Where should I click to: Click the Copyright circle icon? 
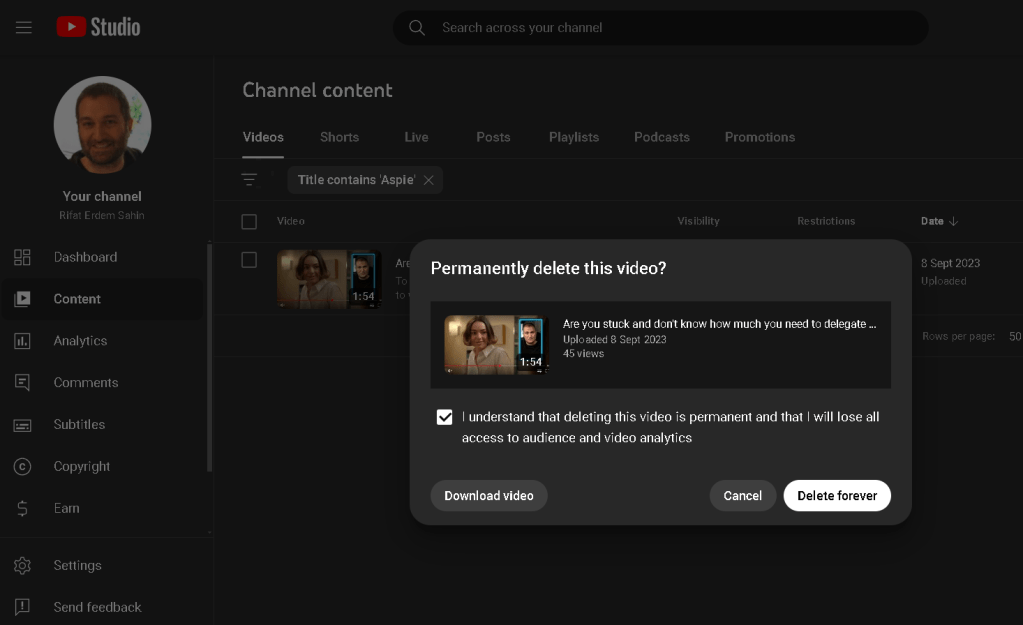(22, 466)
